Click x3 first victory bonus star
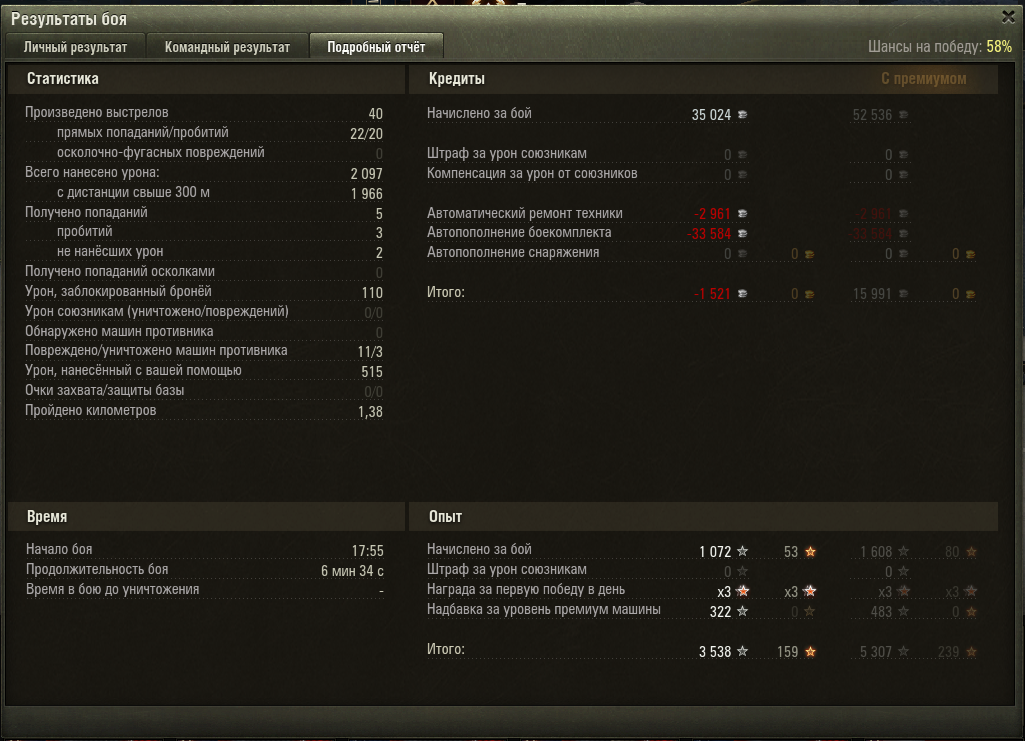The height and width of the screenshot is (741, 1025). [743, 591]
